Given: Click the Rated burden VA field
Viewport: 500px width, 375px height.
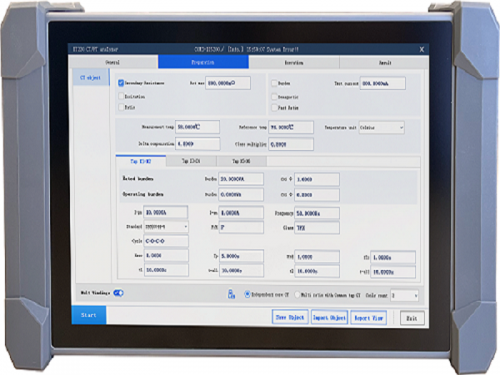Looking at the screenshot, I should coord(241,179).
